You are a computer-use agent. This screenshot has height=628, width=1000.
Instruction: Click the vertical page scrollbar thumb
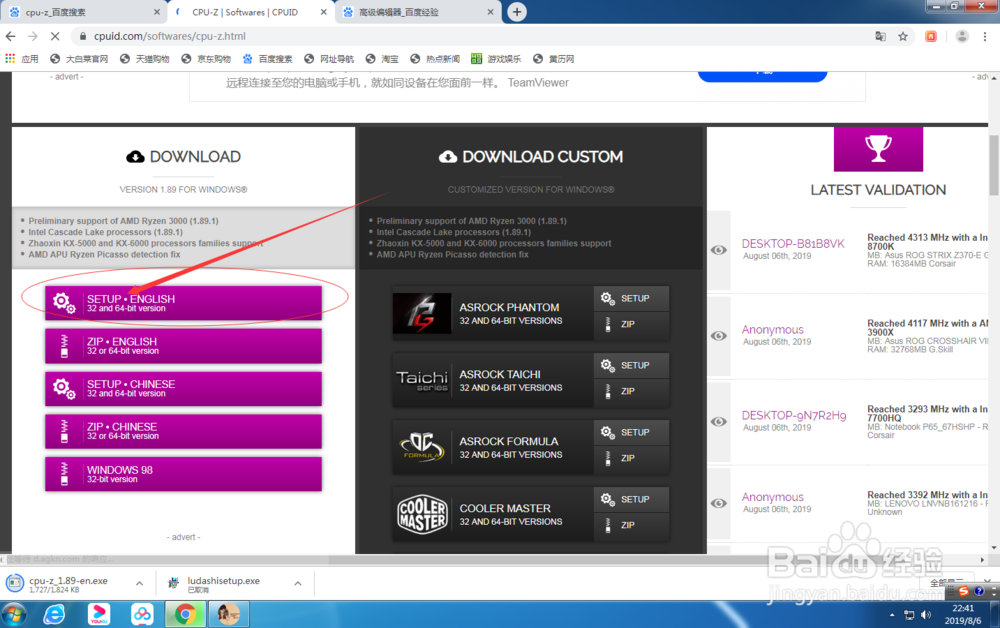coord(994,165)
